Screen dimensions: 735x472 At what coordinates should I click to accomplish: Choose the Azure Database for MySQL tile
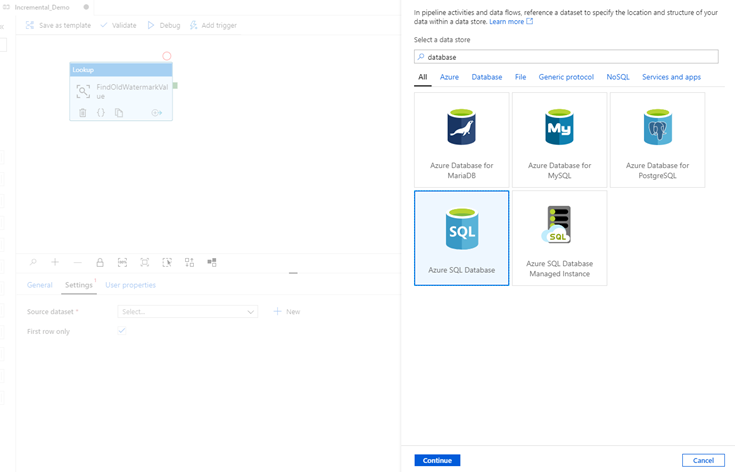559,140
